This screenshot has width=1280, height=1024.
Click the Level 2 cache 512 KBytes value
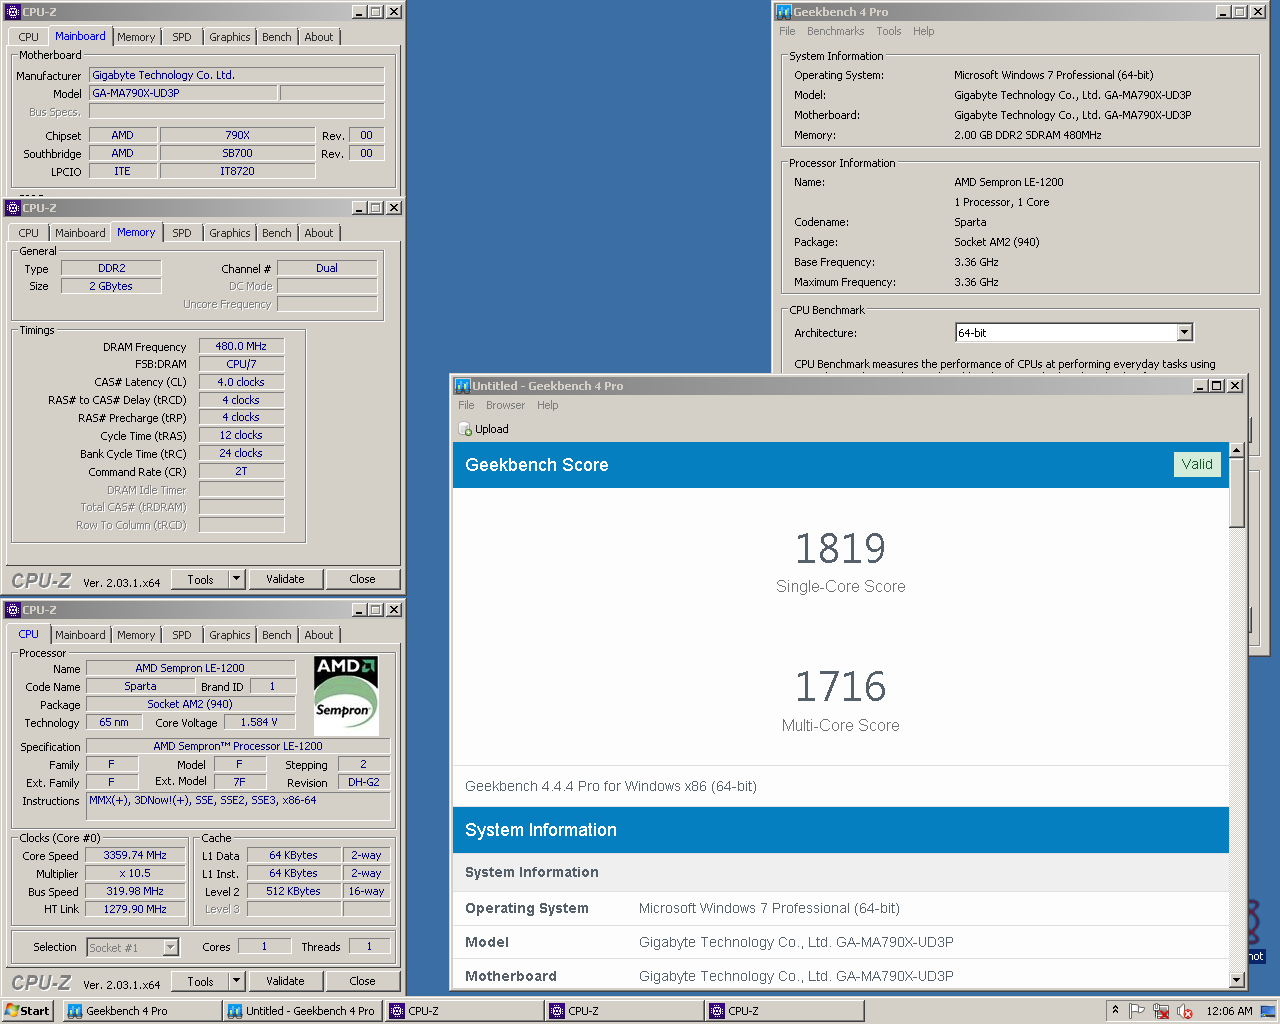click(293, 891)
